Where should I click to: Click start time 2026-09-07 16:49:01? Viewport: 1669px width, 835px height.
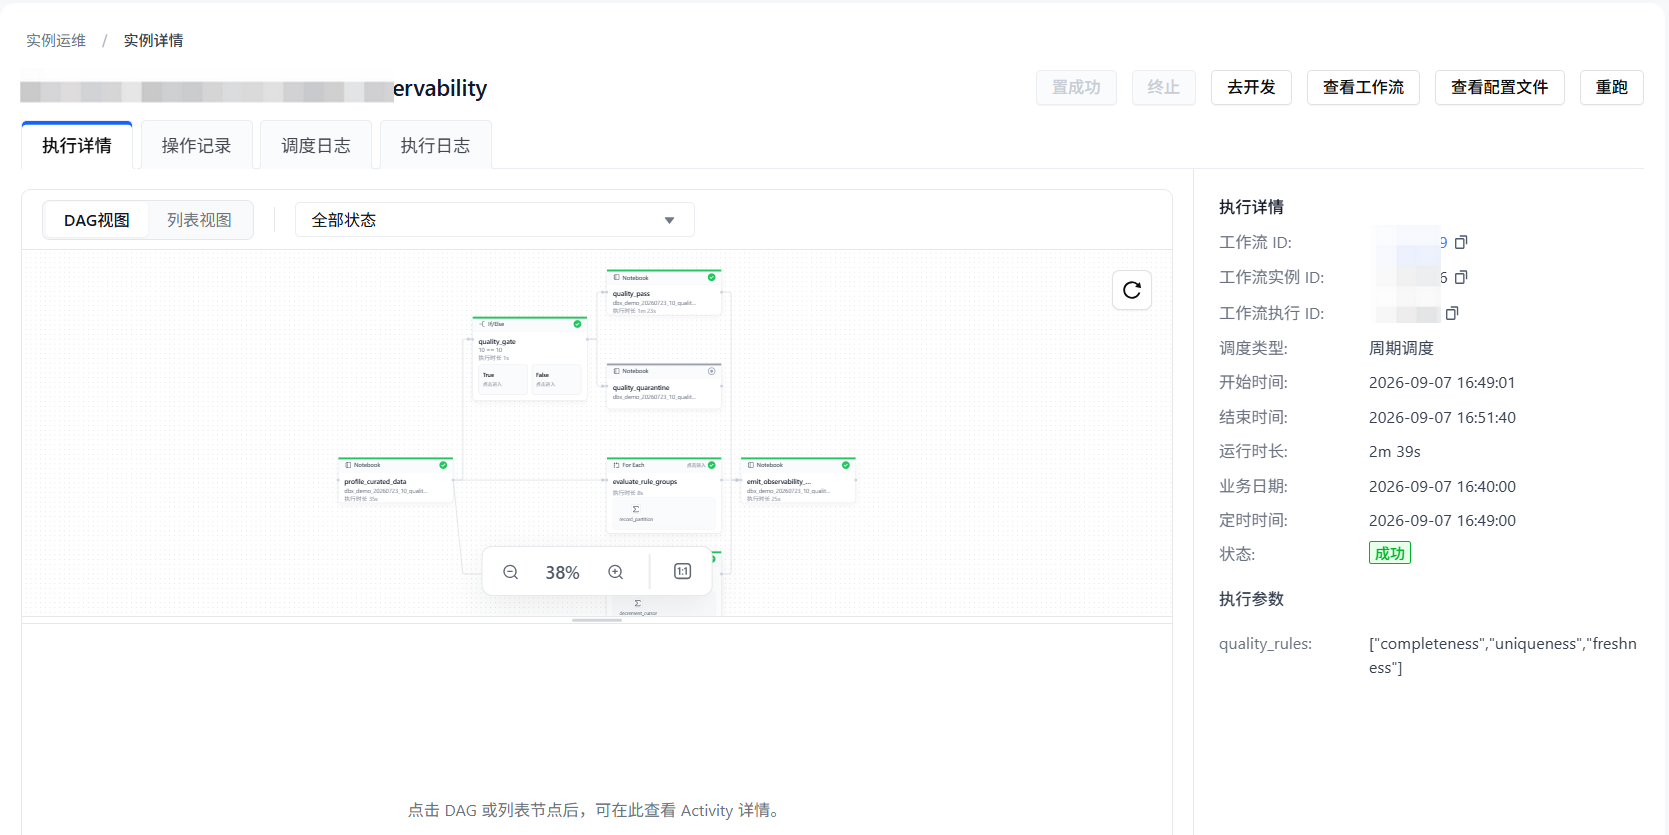(x=1442, y=383)
